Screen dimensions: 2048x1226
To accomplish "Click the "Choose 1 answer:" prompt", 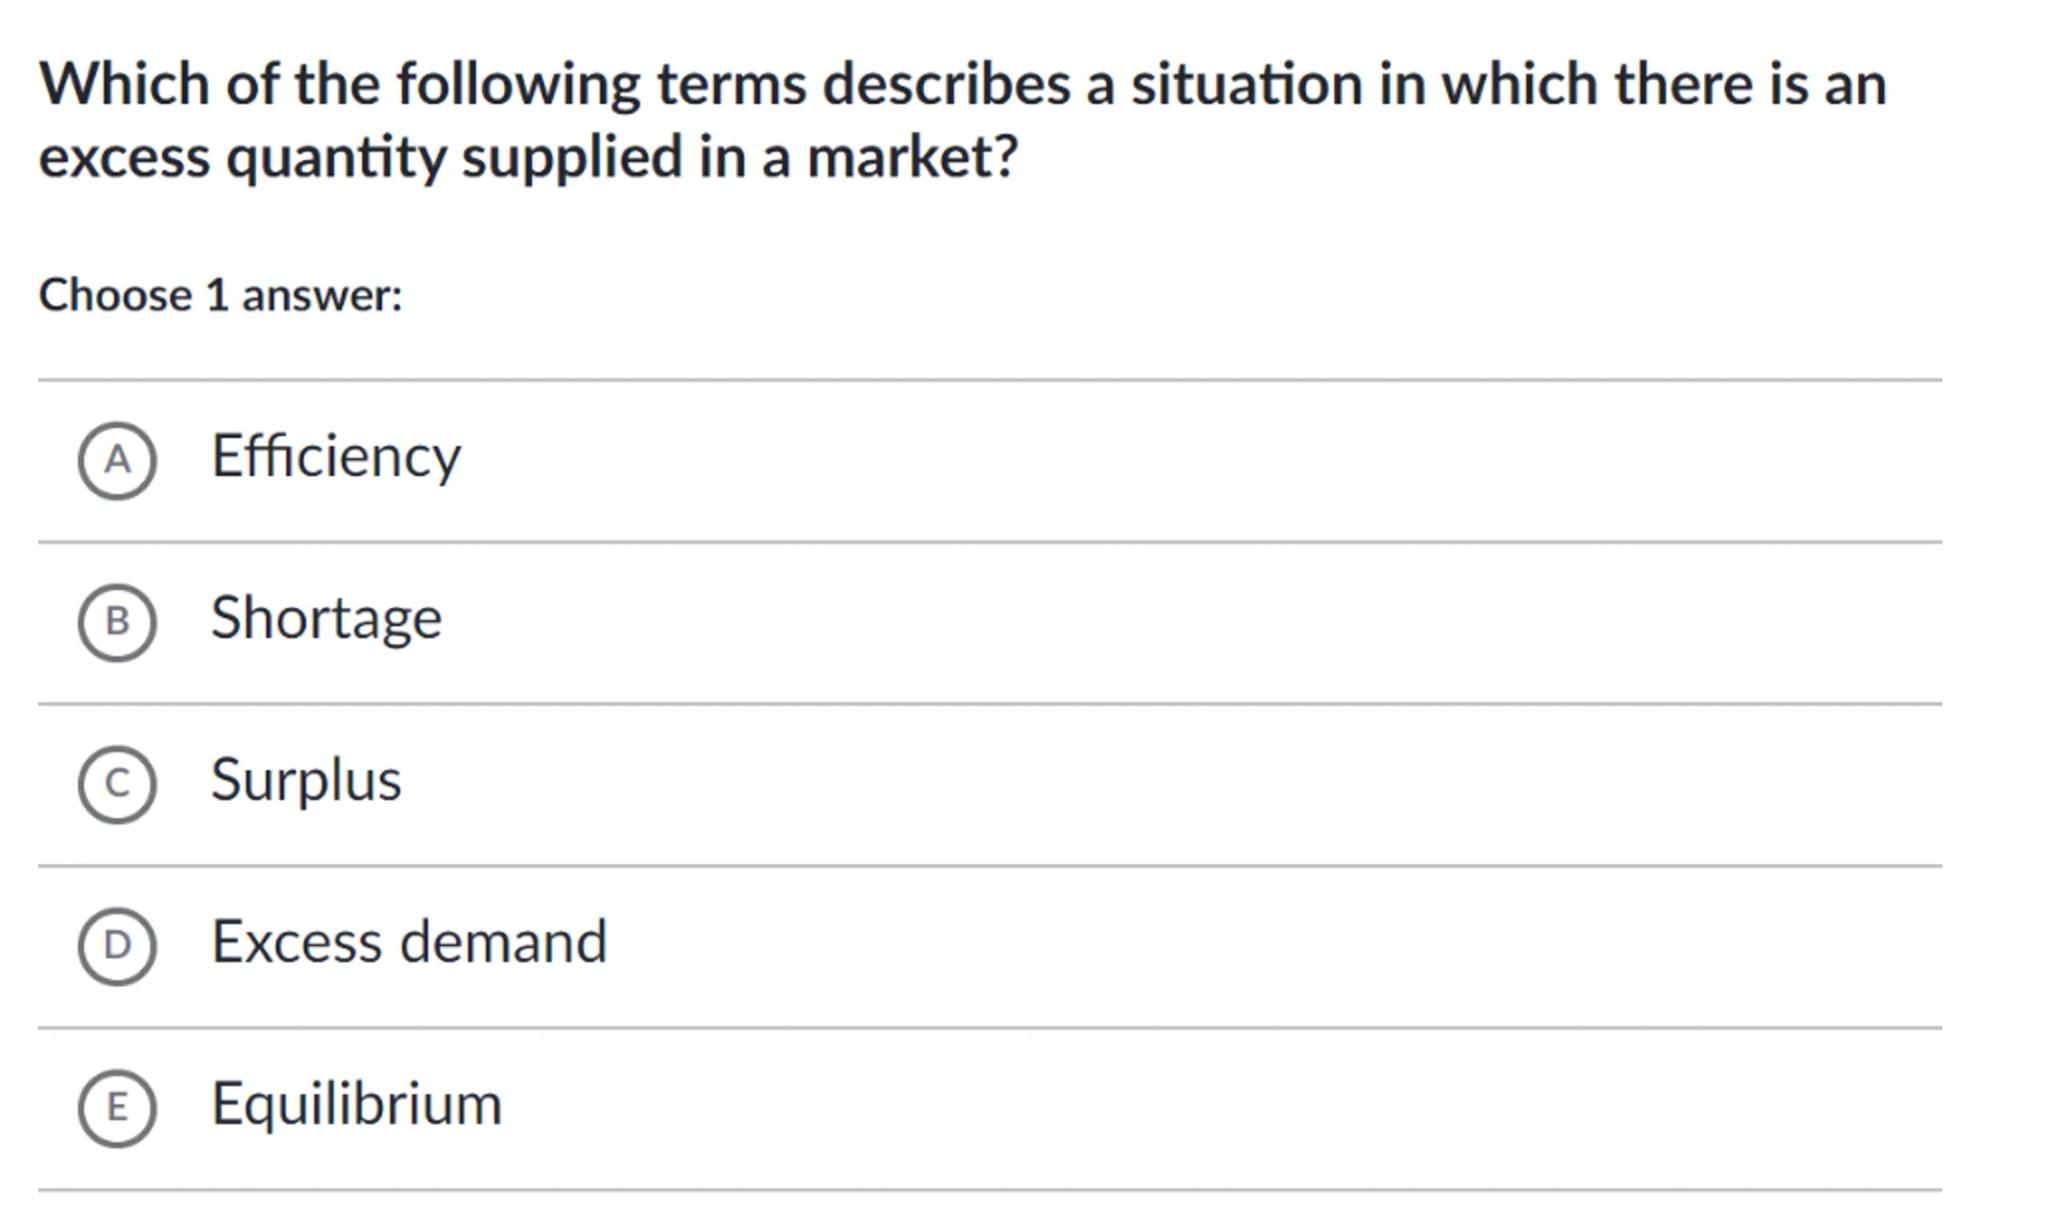I will (220, 296).
